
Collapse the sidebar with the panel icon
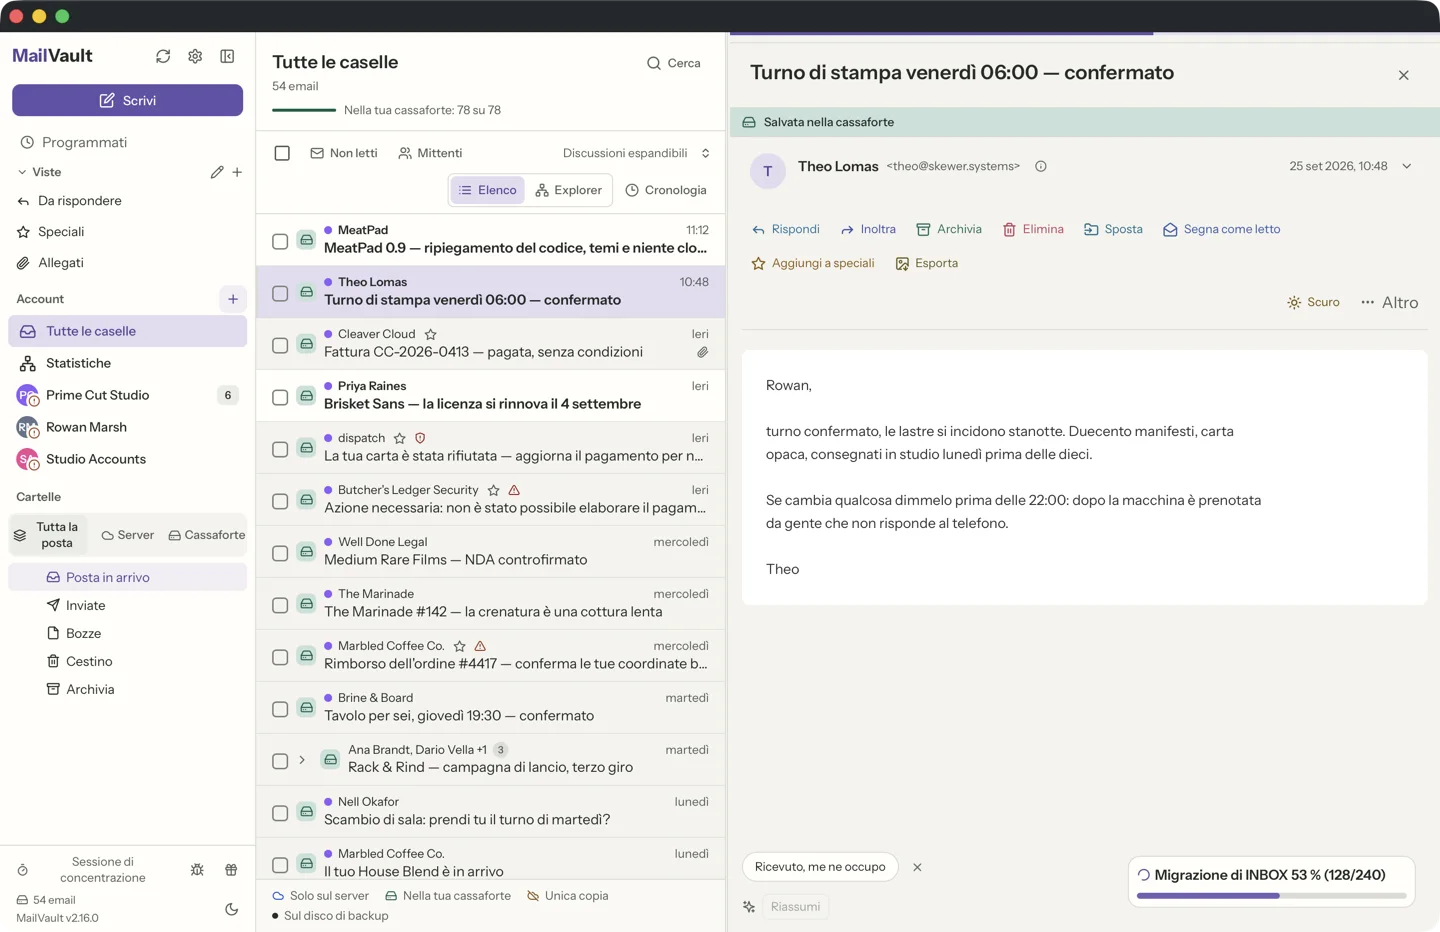227,56
